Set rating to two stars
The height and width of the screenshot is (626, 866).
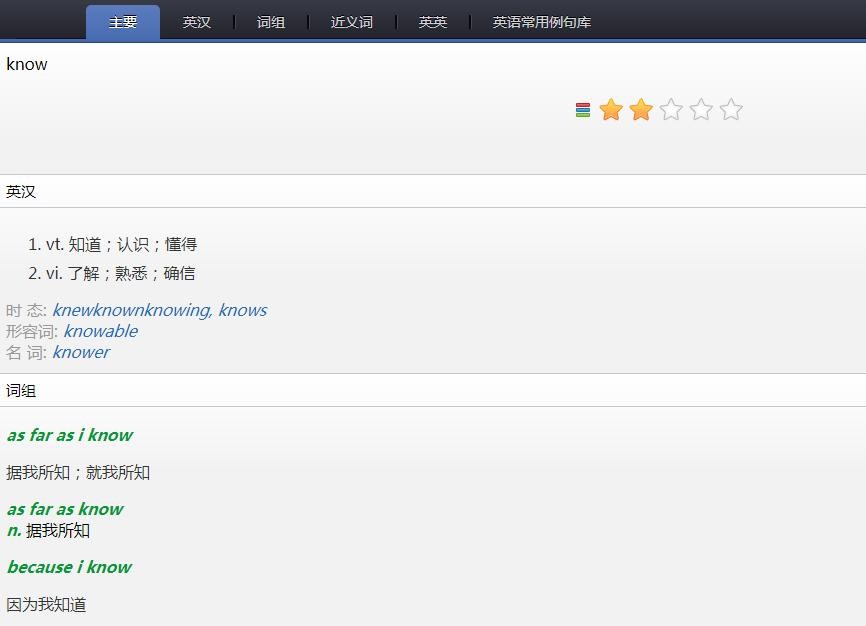pos(641,109)
